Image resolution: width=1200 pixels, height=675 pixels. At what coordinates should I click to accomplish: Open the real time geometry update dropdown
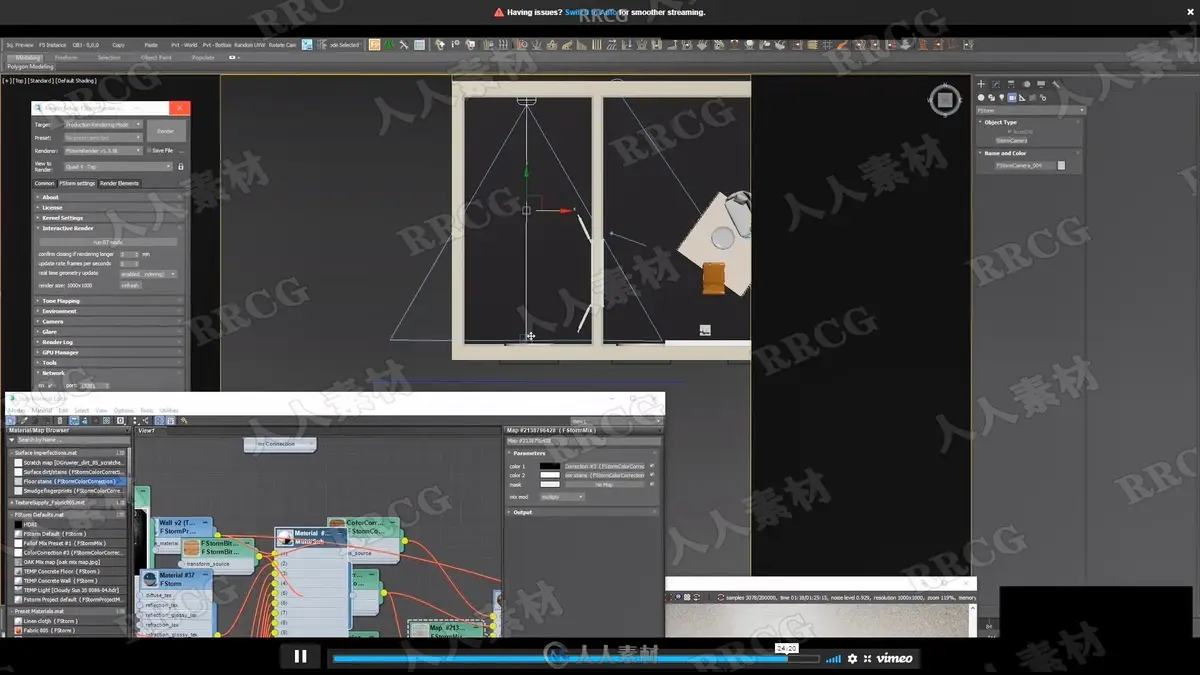tap(148, 274)
